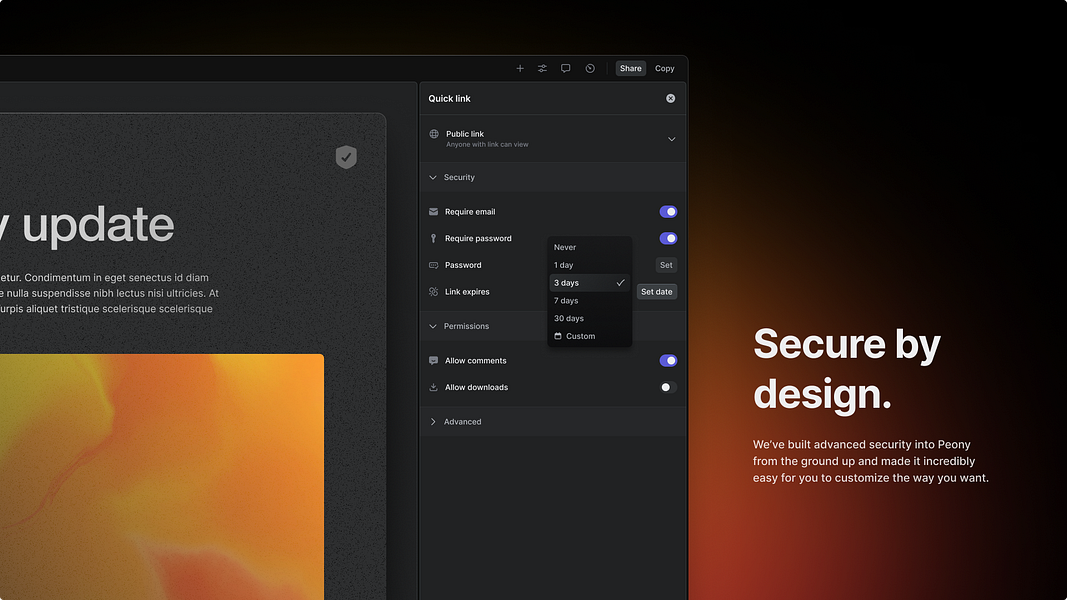Image resolution: width=1067 pixels, height=600 pixels.
Task: Click the calendar icon beside Custom
Action: pos(558,336)
